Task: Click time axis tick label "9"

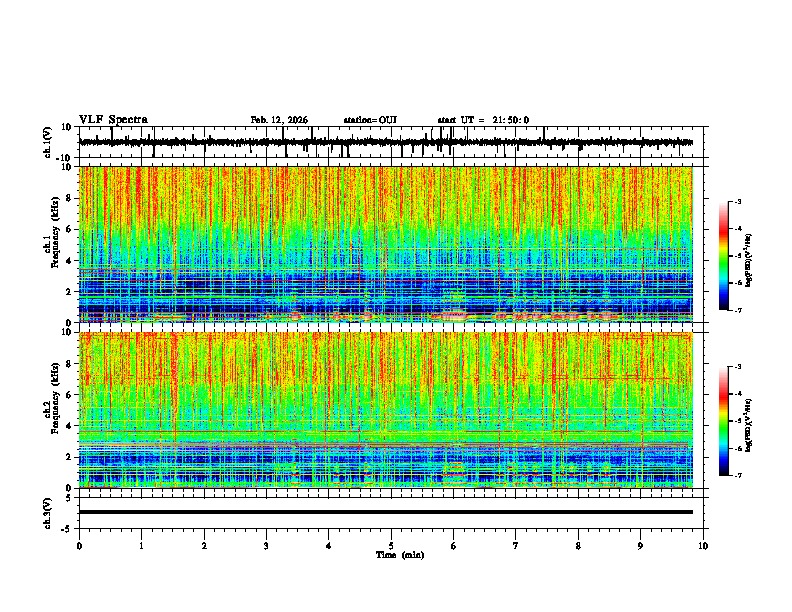Action: 640,546
